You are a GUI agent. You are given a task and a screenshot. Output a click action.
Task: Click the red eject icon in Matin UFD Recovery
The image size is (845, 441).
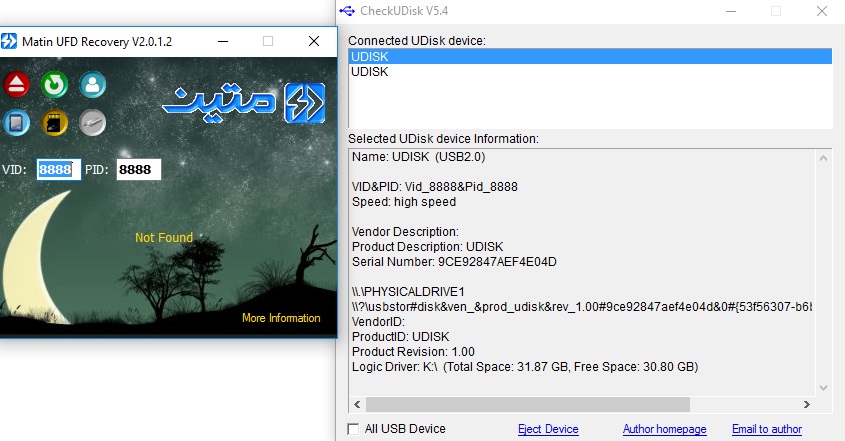[17, 85]
